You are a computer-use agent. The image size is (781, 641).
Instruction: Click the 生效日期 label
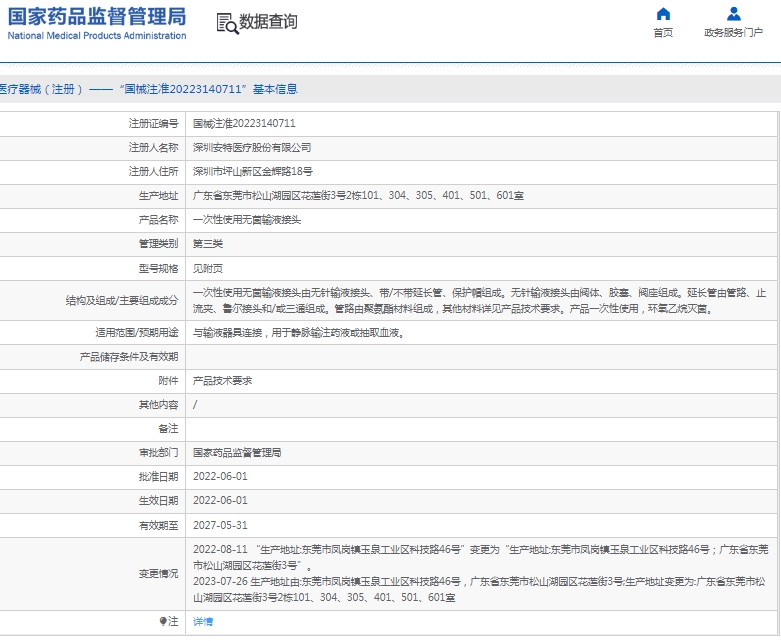click(x=158, y=501)
